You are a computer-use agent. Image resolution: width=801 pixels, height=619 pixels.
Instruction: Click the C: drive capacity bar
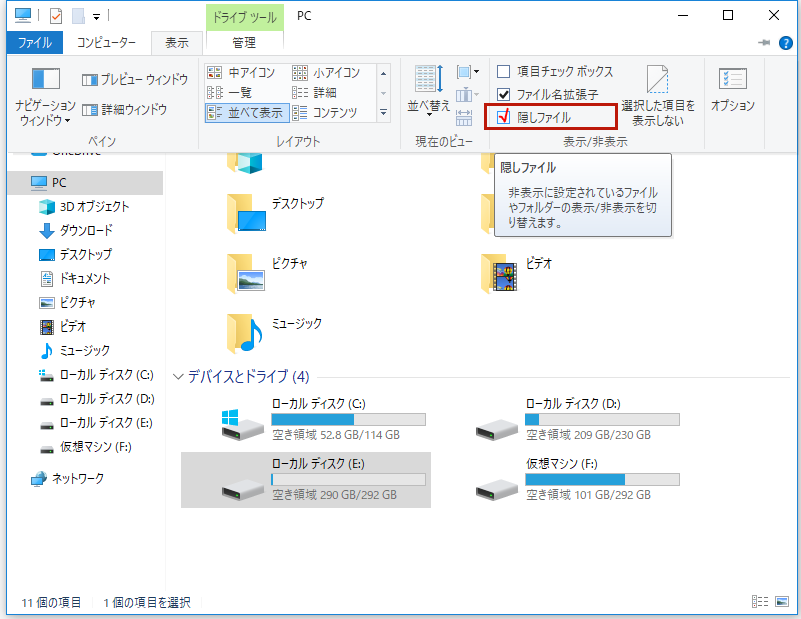(x=348, y=420)
